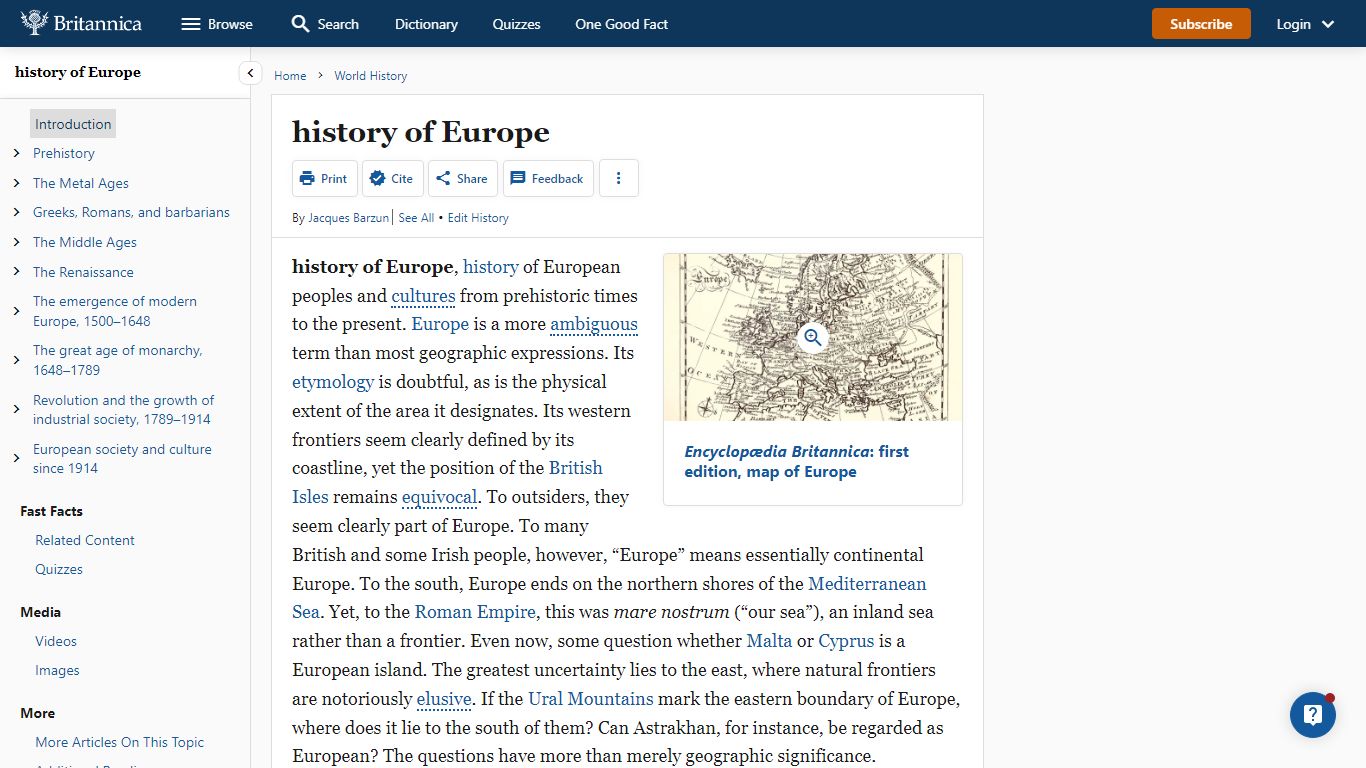Viewport: 1366px width, 768px height.
Task: Click the 'history of Europe' sidebar title
Action: [78, 72]
